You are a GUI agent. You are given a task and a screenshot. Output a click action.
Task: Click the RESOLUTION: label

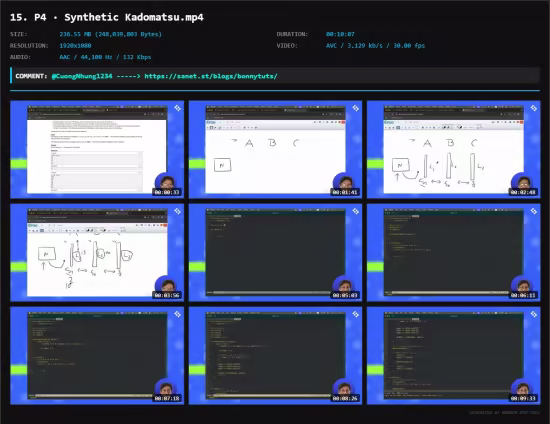click(x=29, y=46)
